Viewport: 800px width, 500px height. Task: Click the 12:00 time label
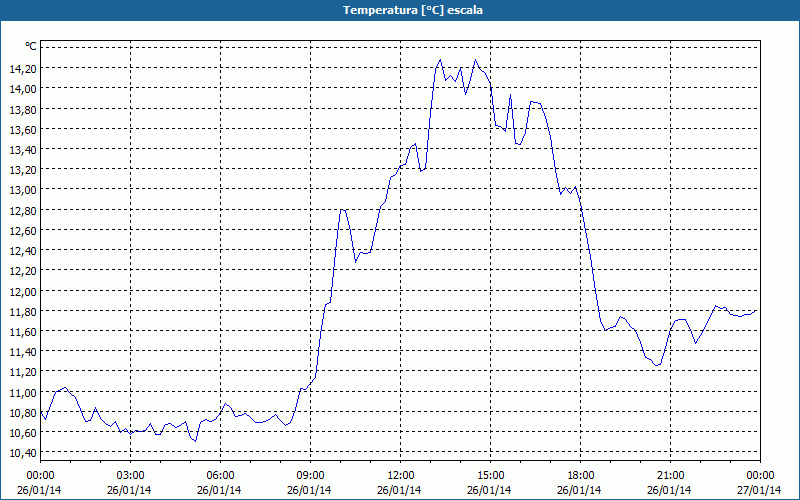click(x=400, y=476)
